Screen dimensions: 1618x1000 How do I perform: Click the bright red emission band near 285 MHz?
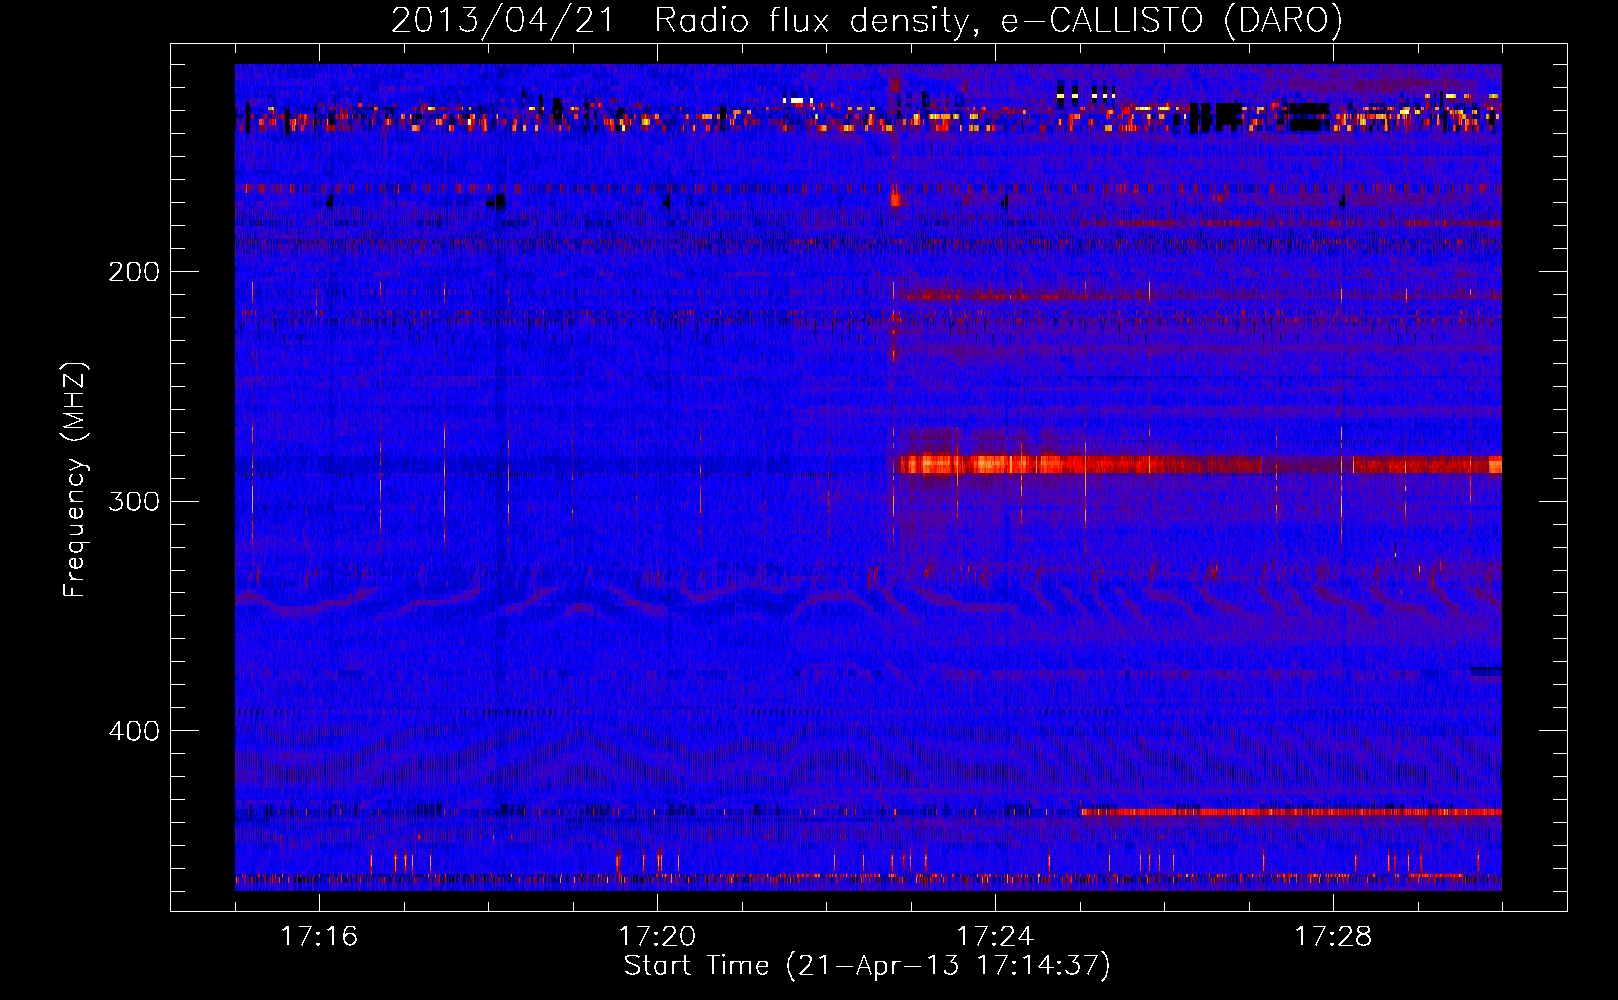1200,464
